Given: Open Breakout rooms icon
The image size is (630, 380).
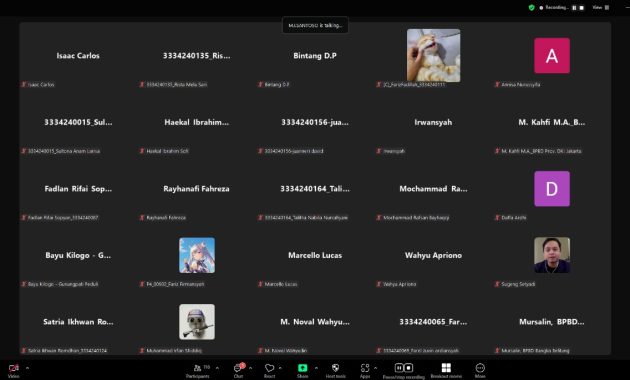Looking at the screenshot, I should [446, 368].
